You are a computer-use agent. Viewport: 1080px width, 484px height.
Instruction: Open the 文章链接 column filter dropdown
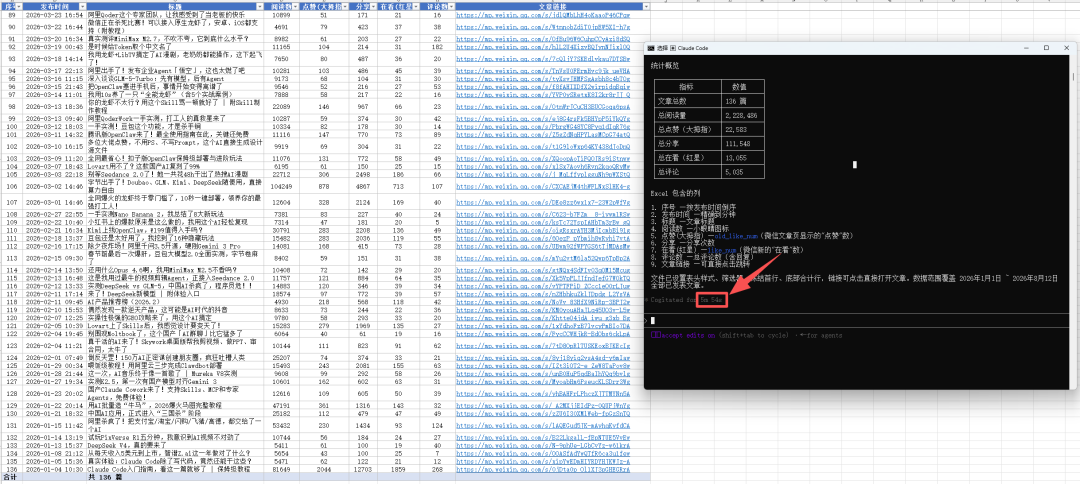pos(646,6)
